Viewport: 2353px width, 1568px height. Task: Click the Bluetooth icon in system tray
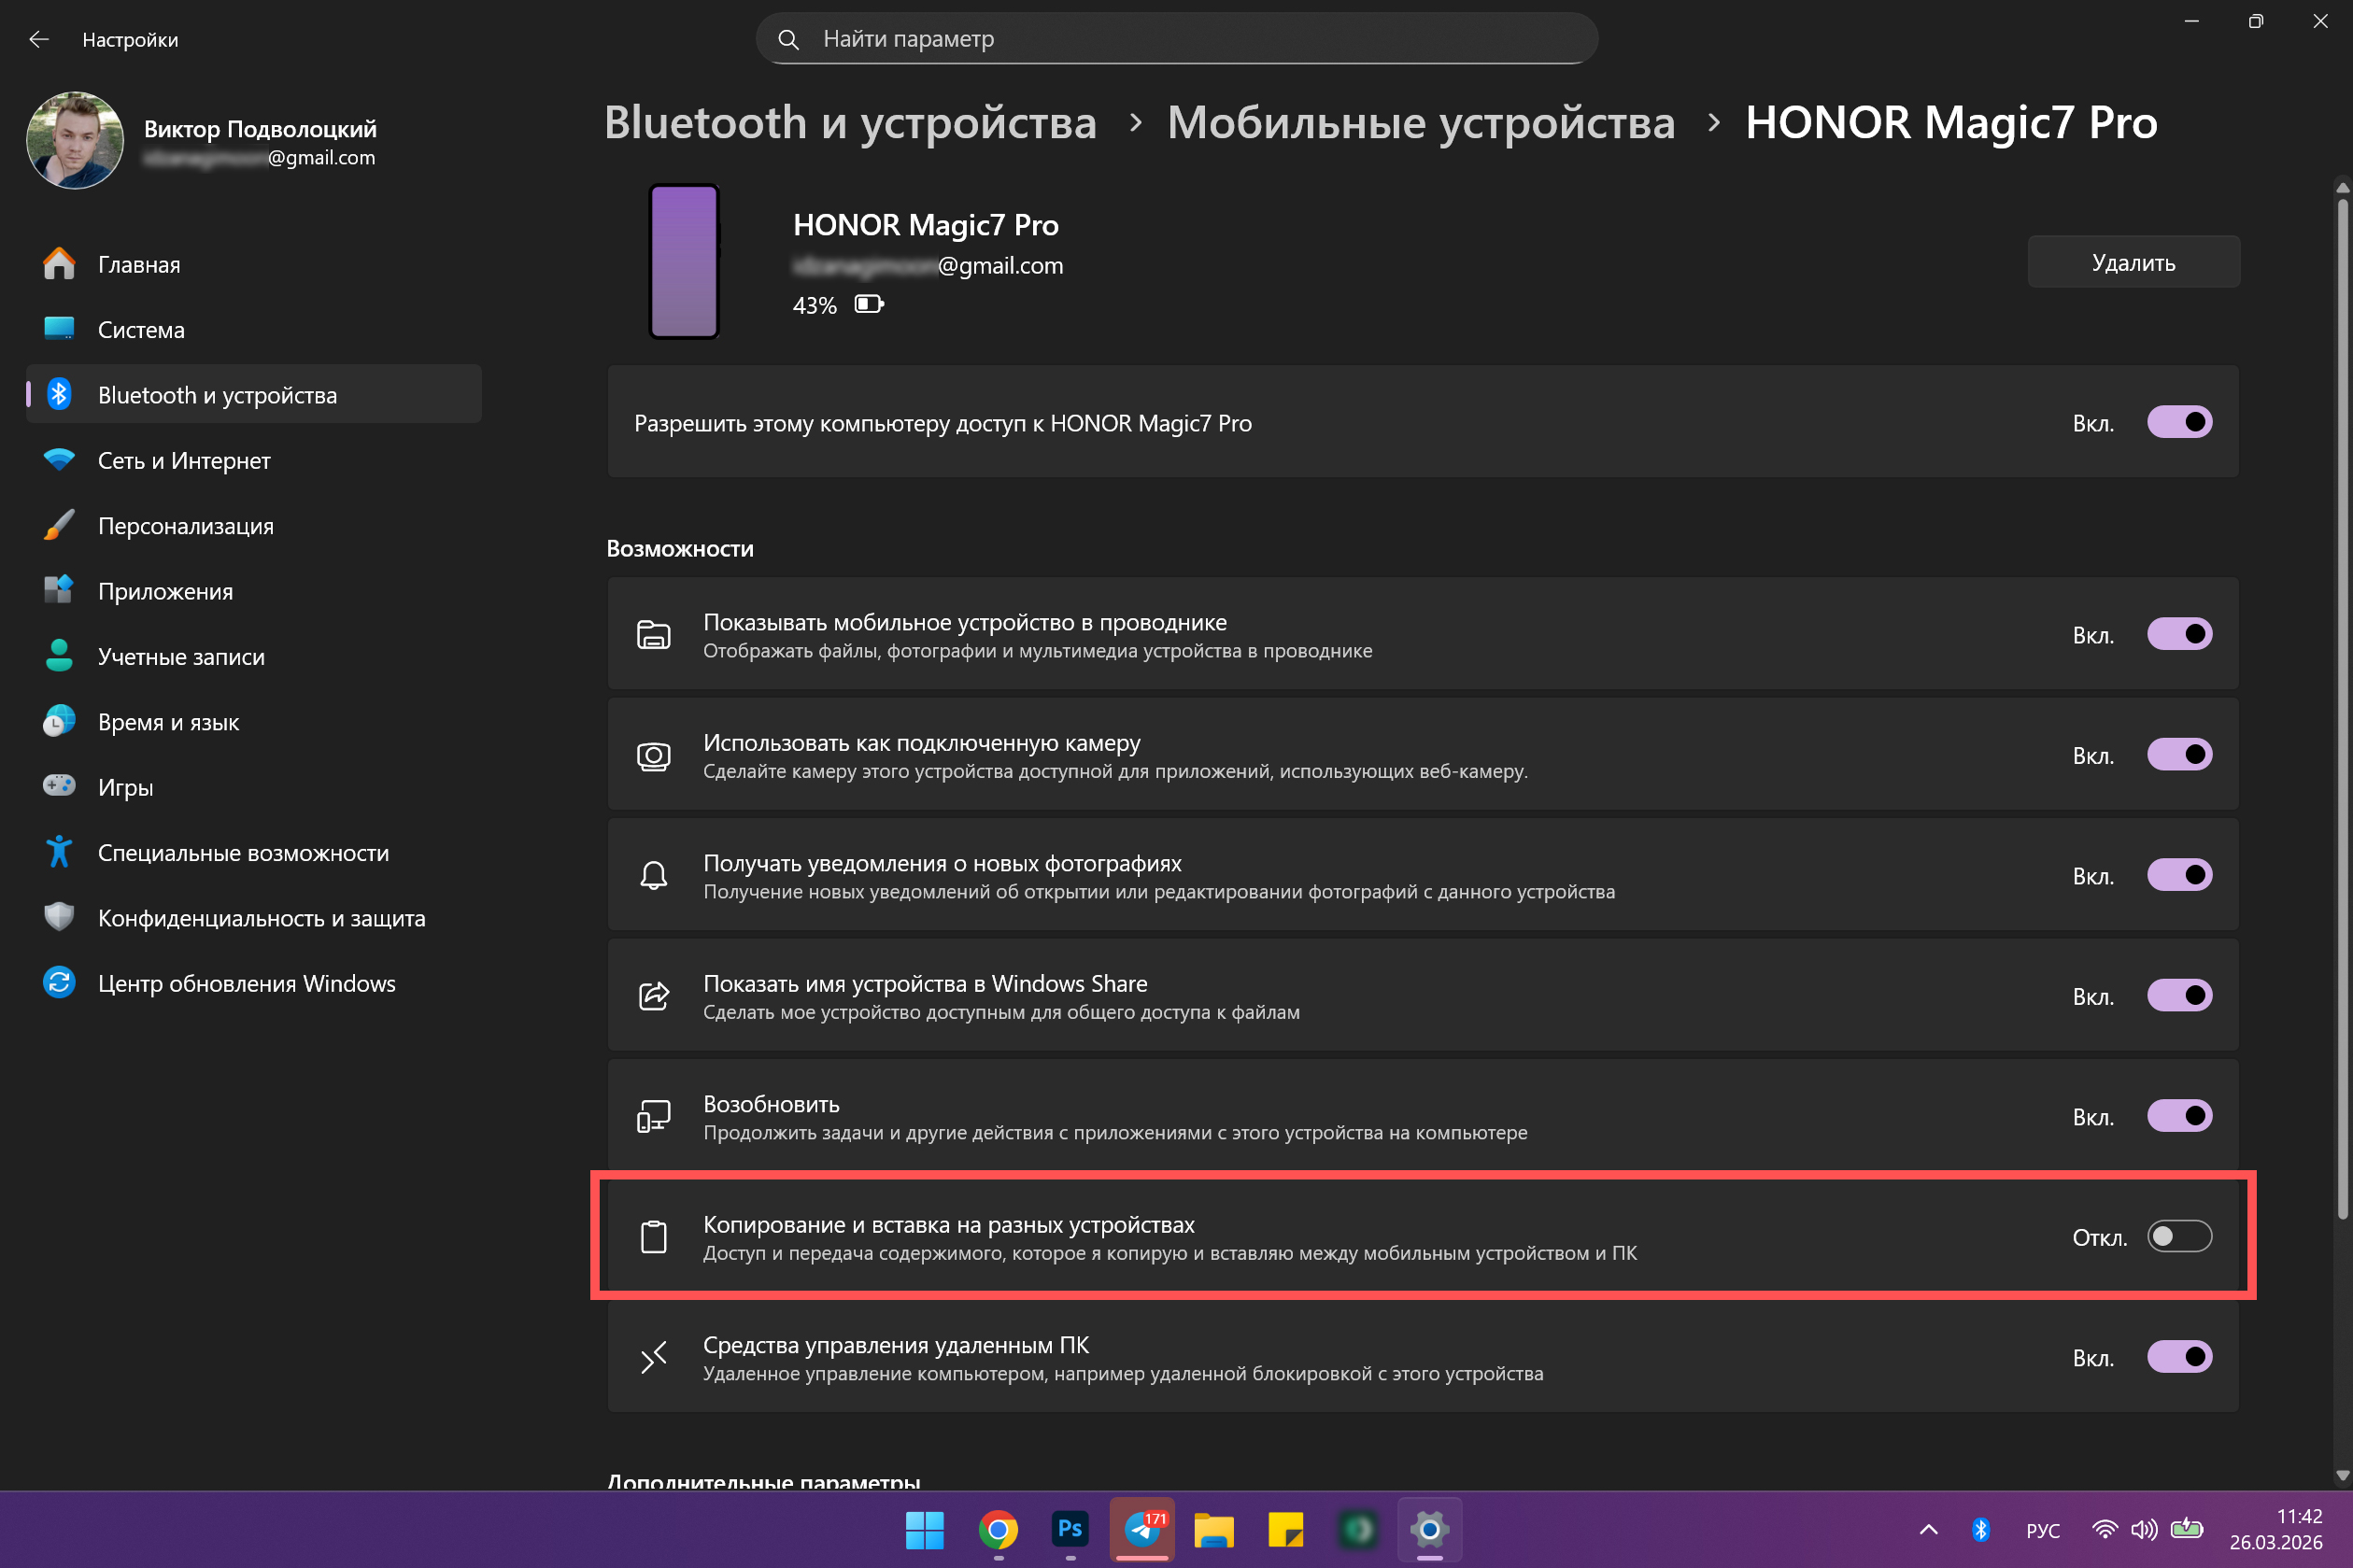tap(1981, 1529)
